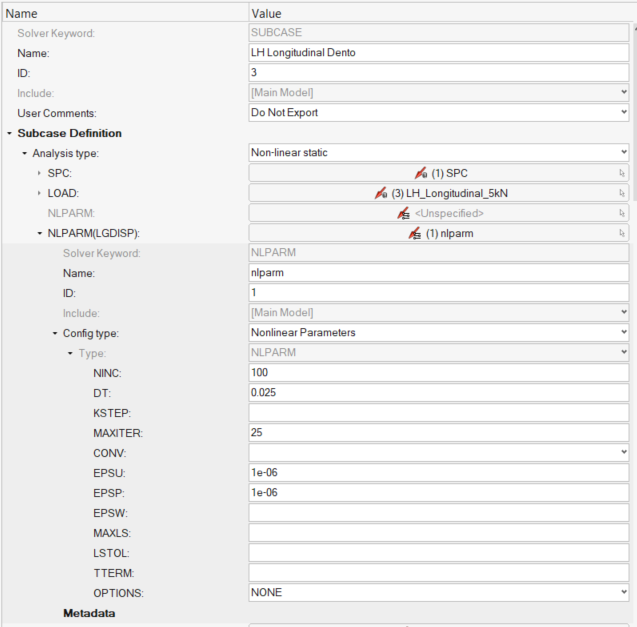Screen dimensions: 637x627
Task: Open the CONV dropdown
Action: [624, 452]
